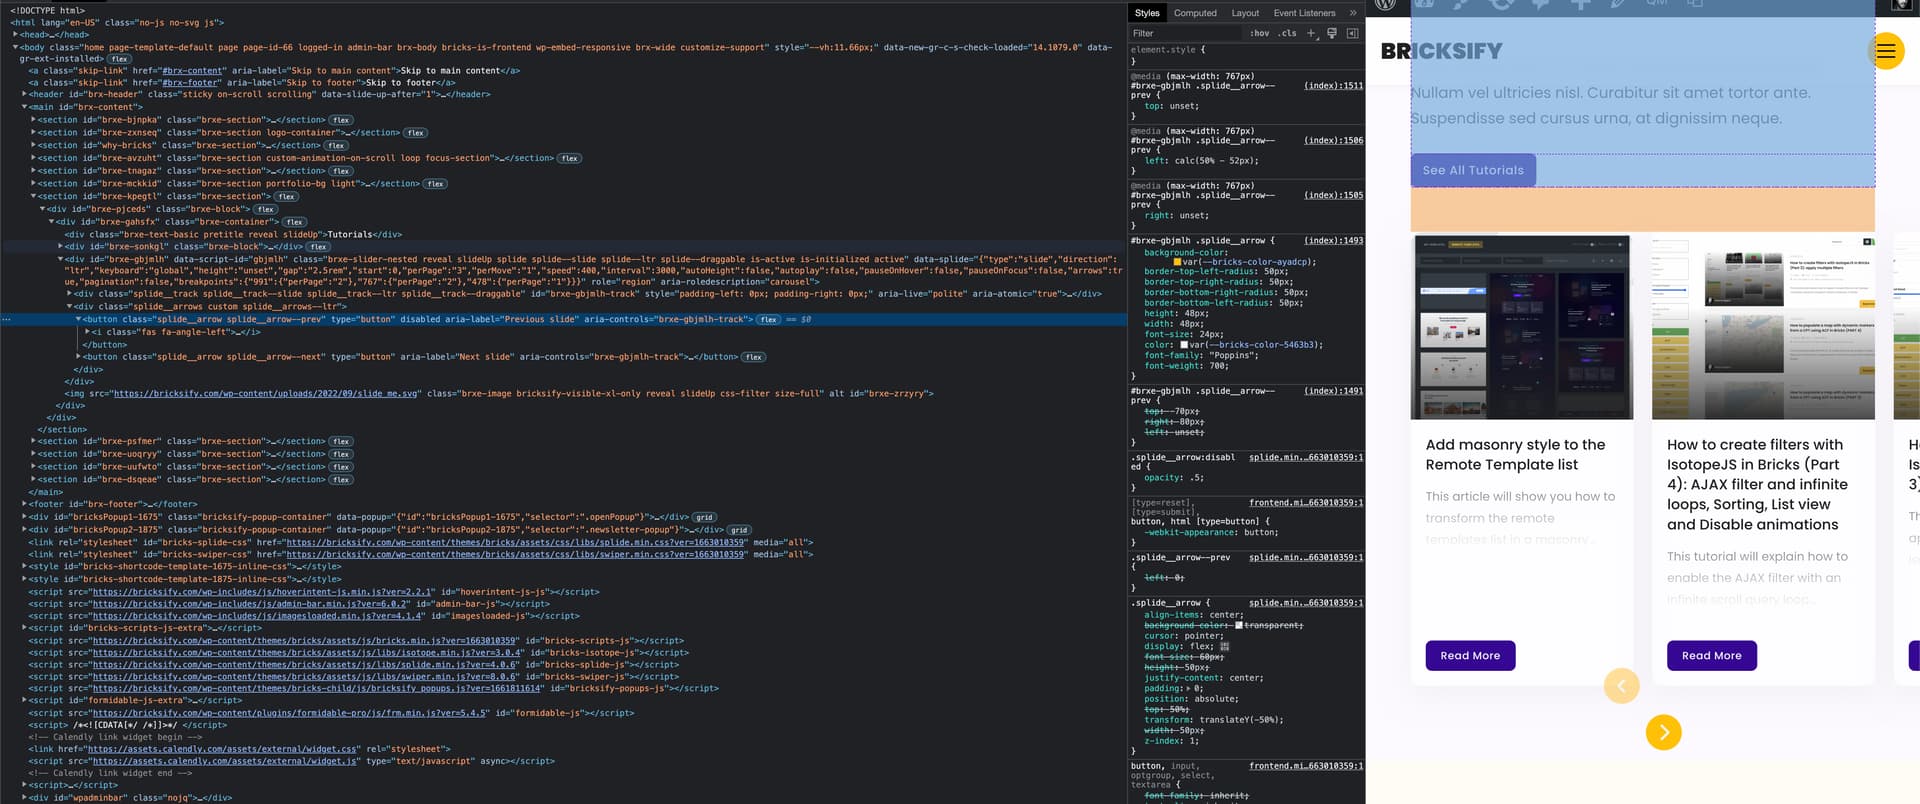Collapse the main brx-content node
The width and height of the screenshot is (1920, 804).
point(25,107)
